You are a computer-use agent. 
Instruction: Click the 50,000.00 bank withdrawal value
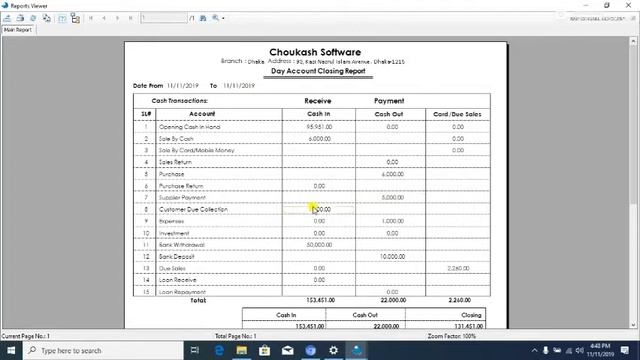[x=319, y=245]
